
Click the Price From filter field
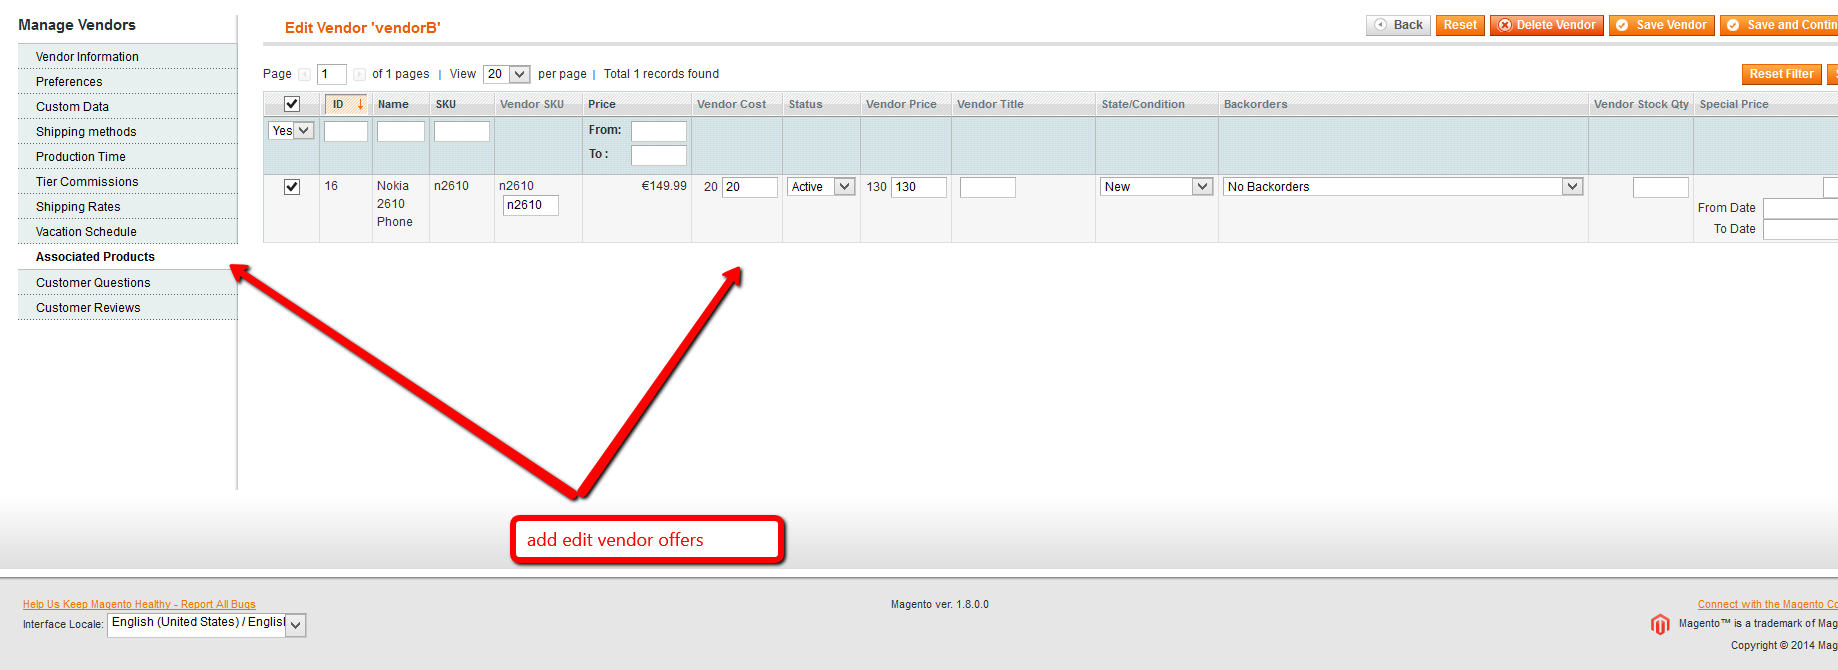[659, 131]
